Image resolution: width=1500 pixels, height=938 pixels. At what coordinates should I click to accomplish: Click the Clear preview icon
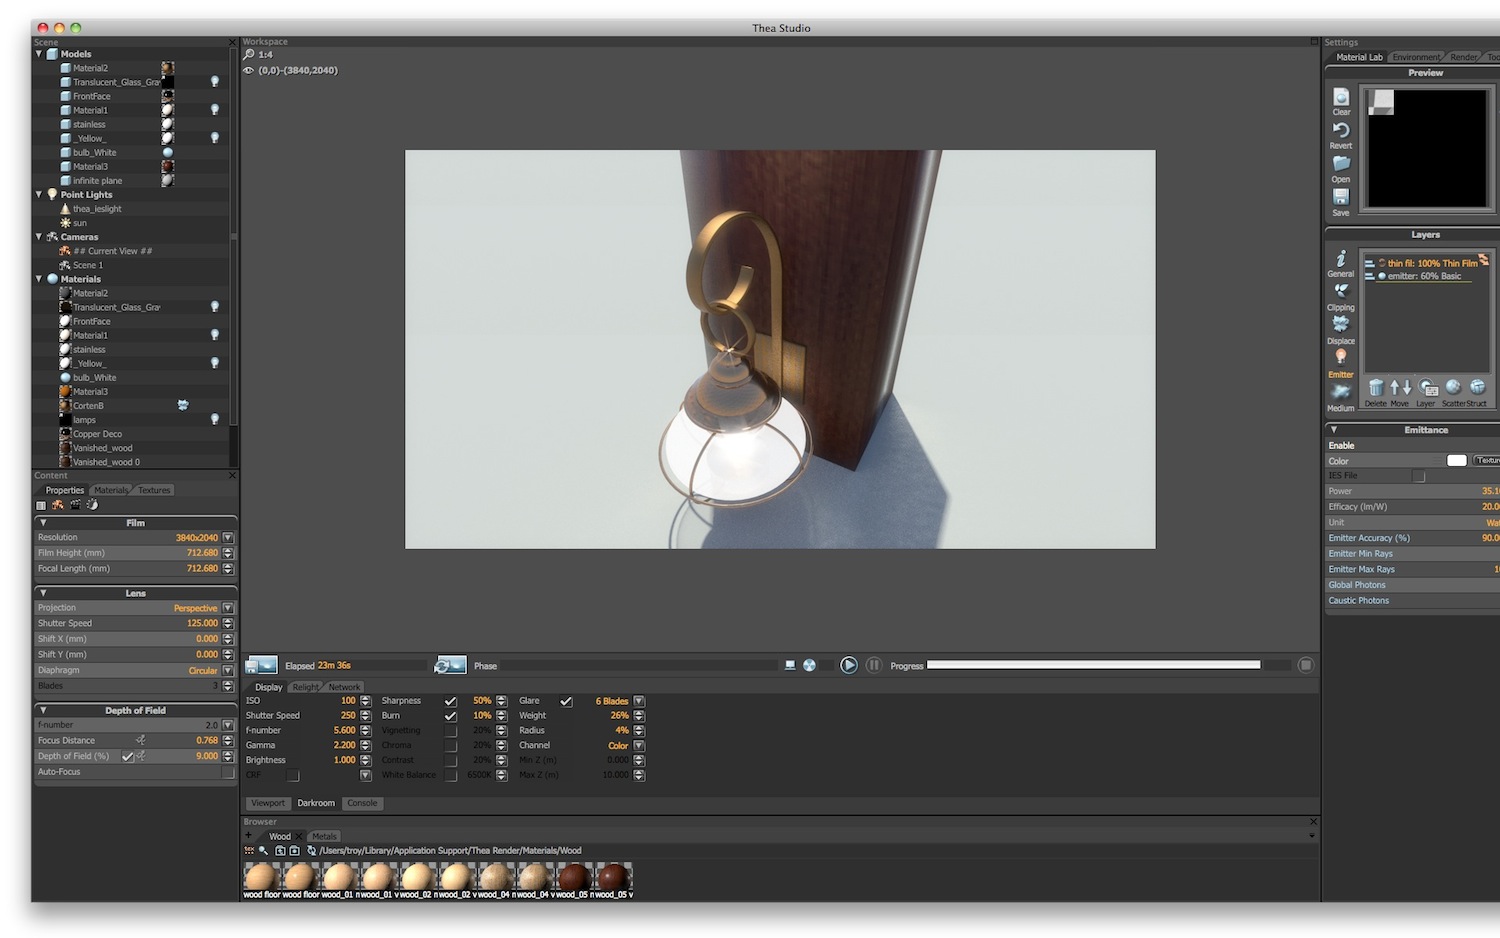pos(1341,97)
